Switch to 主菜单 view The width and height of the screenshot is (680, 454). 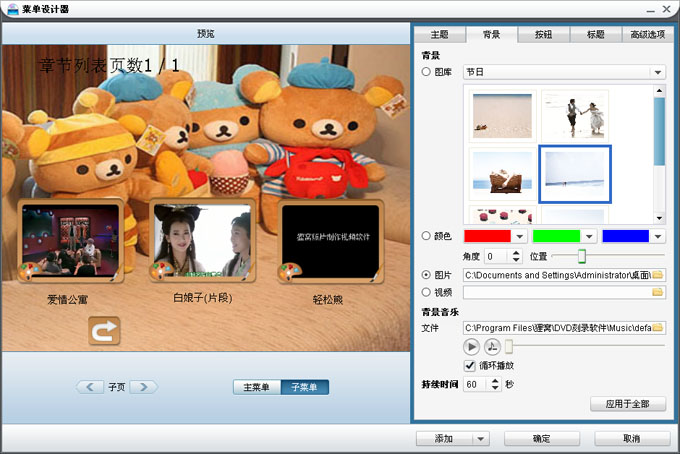pyautogui.click(x=257, y=387)
